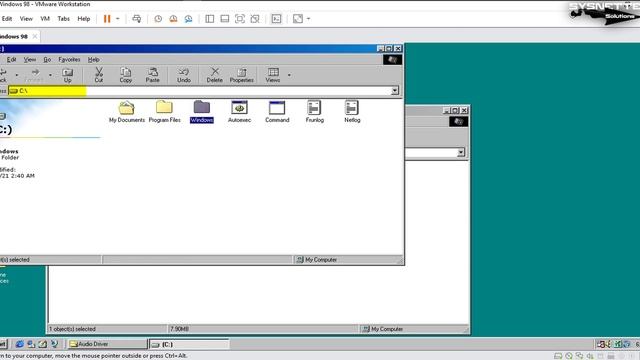Click View Channels quick launch icon
Screen dimensions: 640x360
[x=54, y=344]
